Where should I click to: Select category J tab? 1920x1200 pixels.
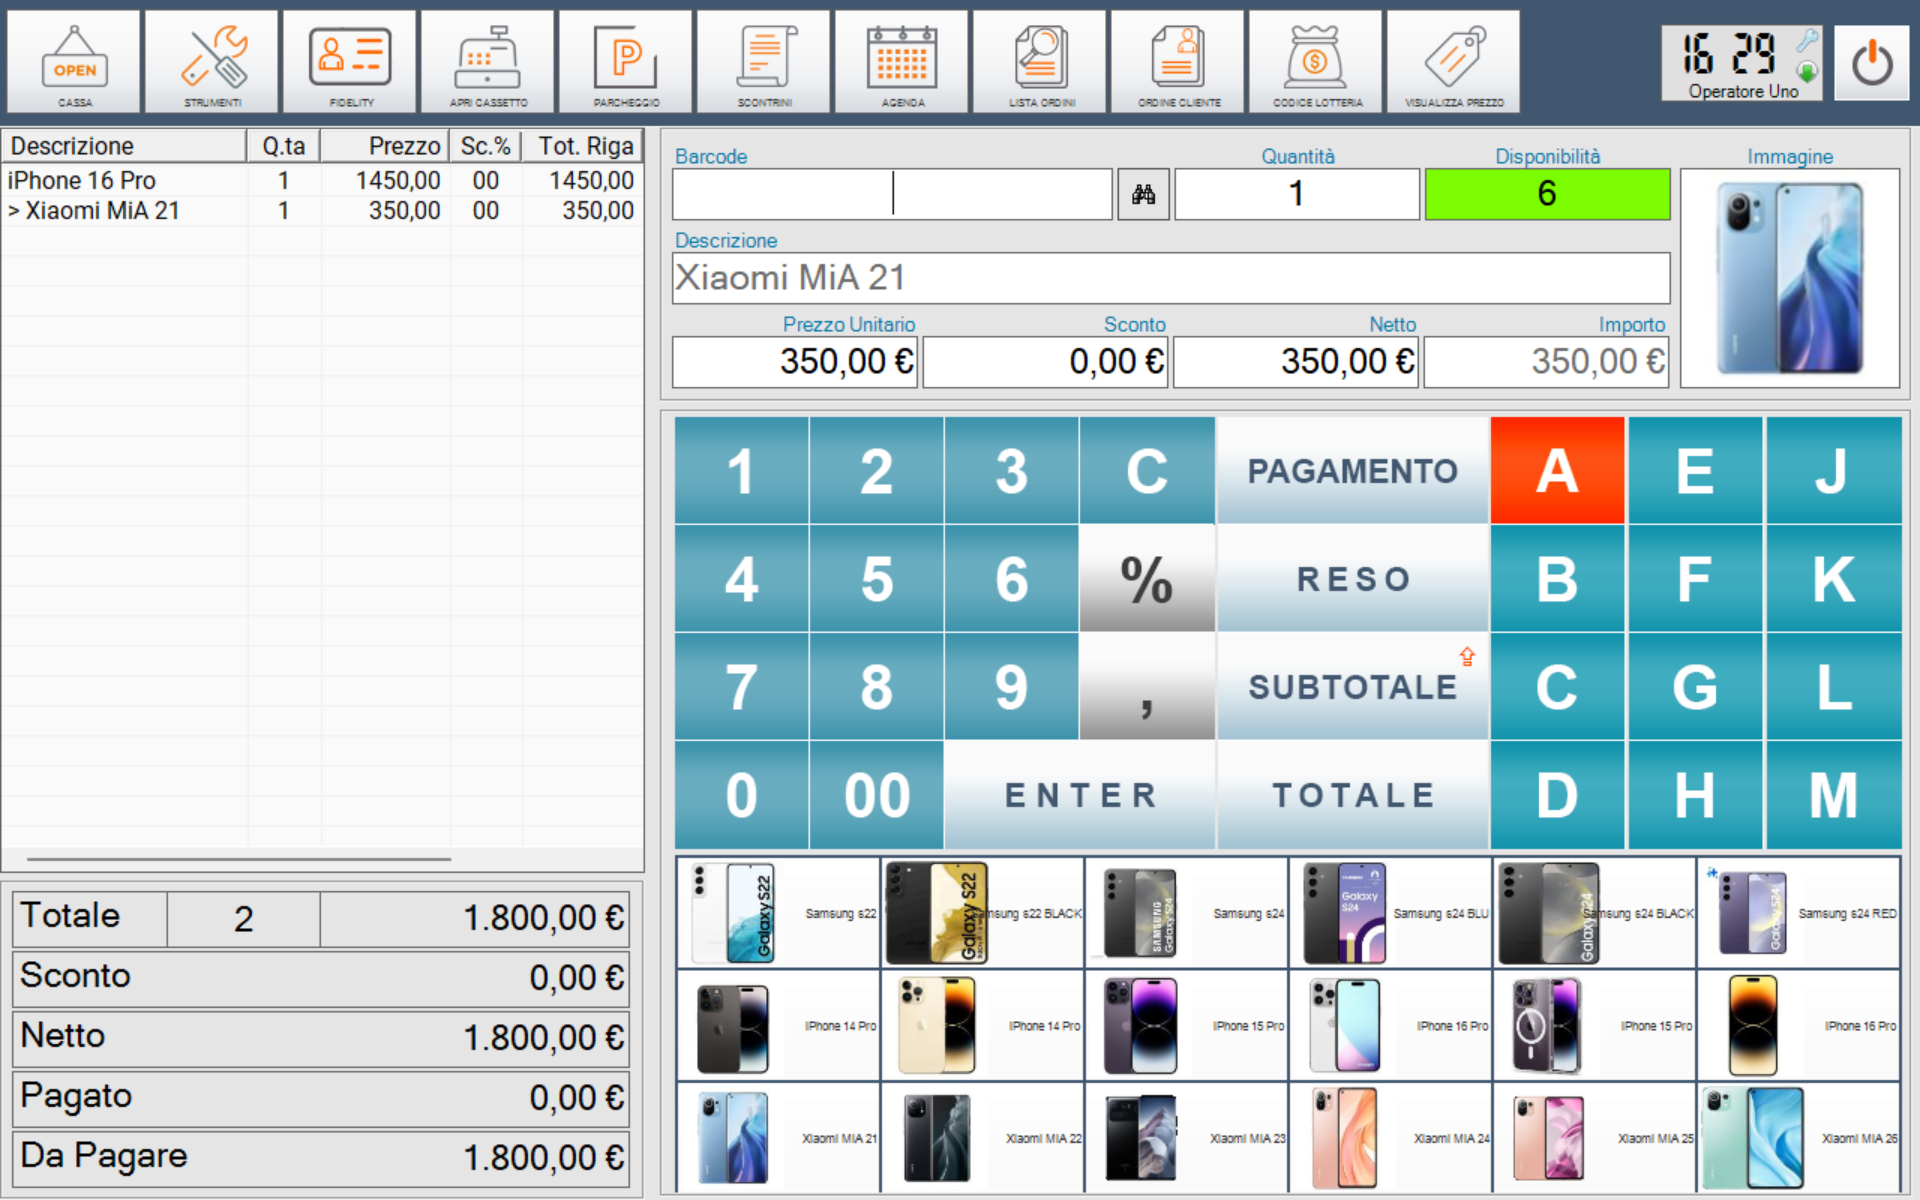tap(1833, 470)
